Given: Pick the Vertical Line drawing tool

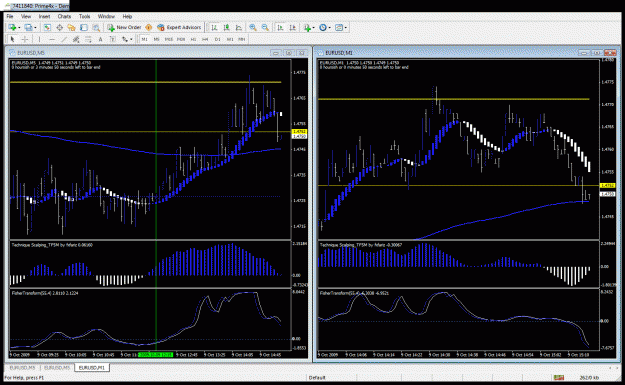Looking at the screenshot, I should tap(39, 39).
